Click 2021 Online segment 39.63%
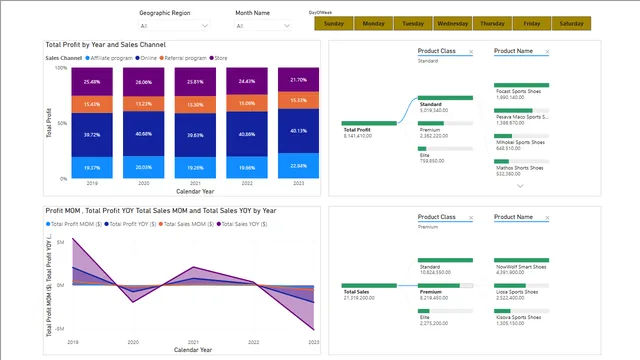This screenshot has height=360, width=640. 195,135
